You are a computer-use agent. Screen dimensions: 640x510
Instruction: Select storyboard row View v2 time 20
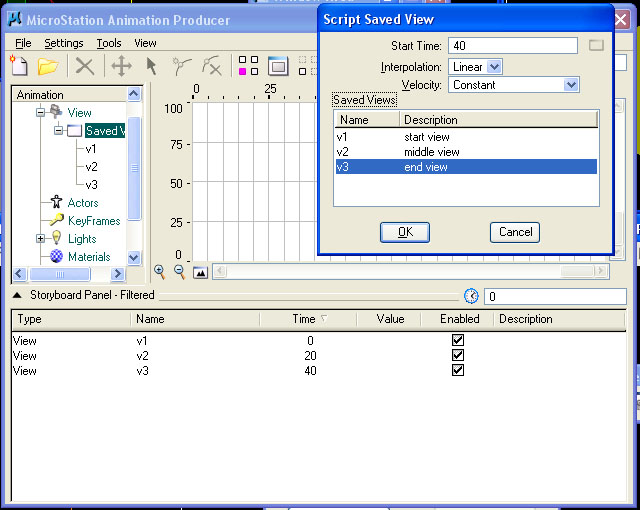pos(318,355)
